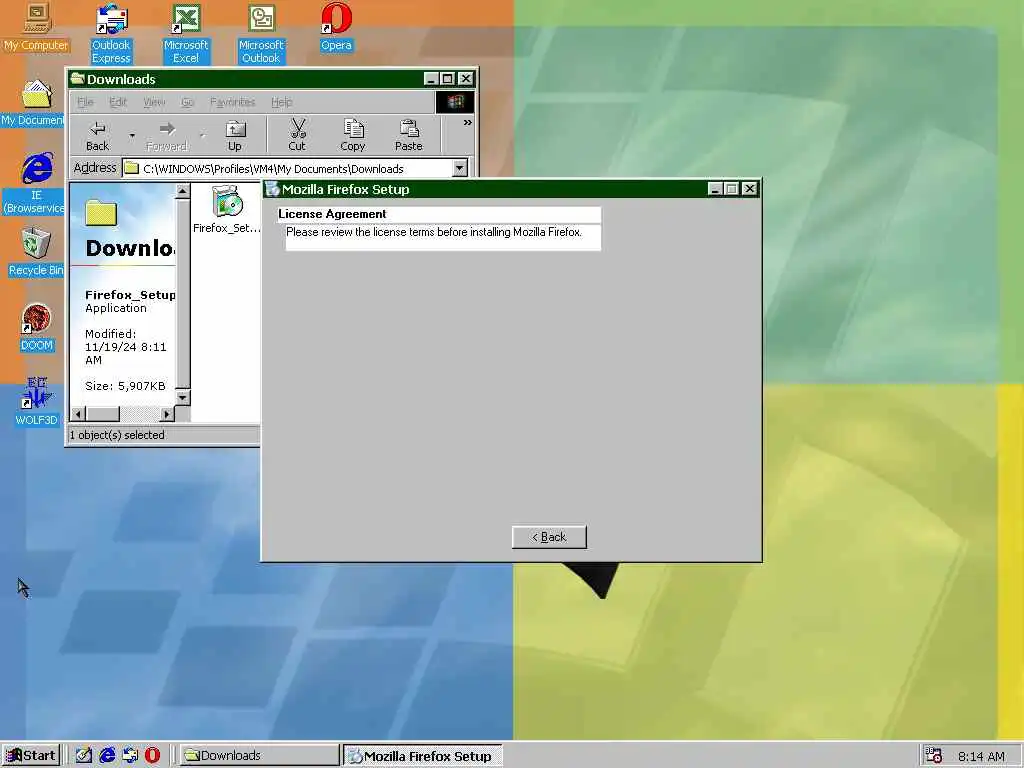Image resolution: width=1024 pixels, height=768 pixels.
Task: Open the Edit menu in Downloads
Action: [x=118, y=102]
